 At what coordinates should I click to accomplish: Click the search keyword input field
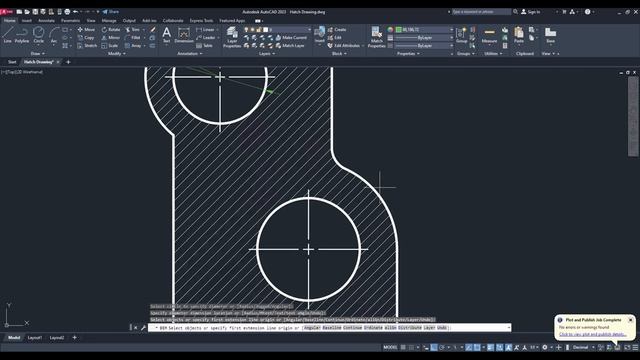[481, 12]
